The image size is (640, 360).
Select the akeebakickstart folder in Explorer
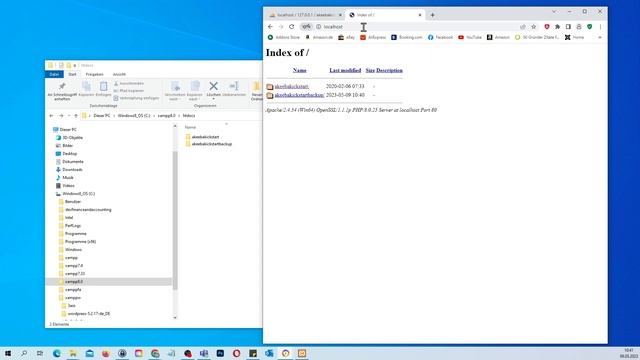coord(205,137)
